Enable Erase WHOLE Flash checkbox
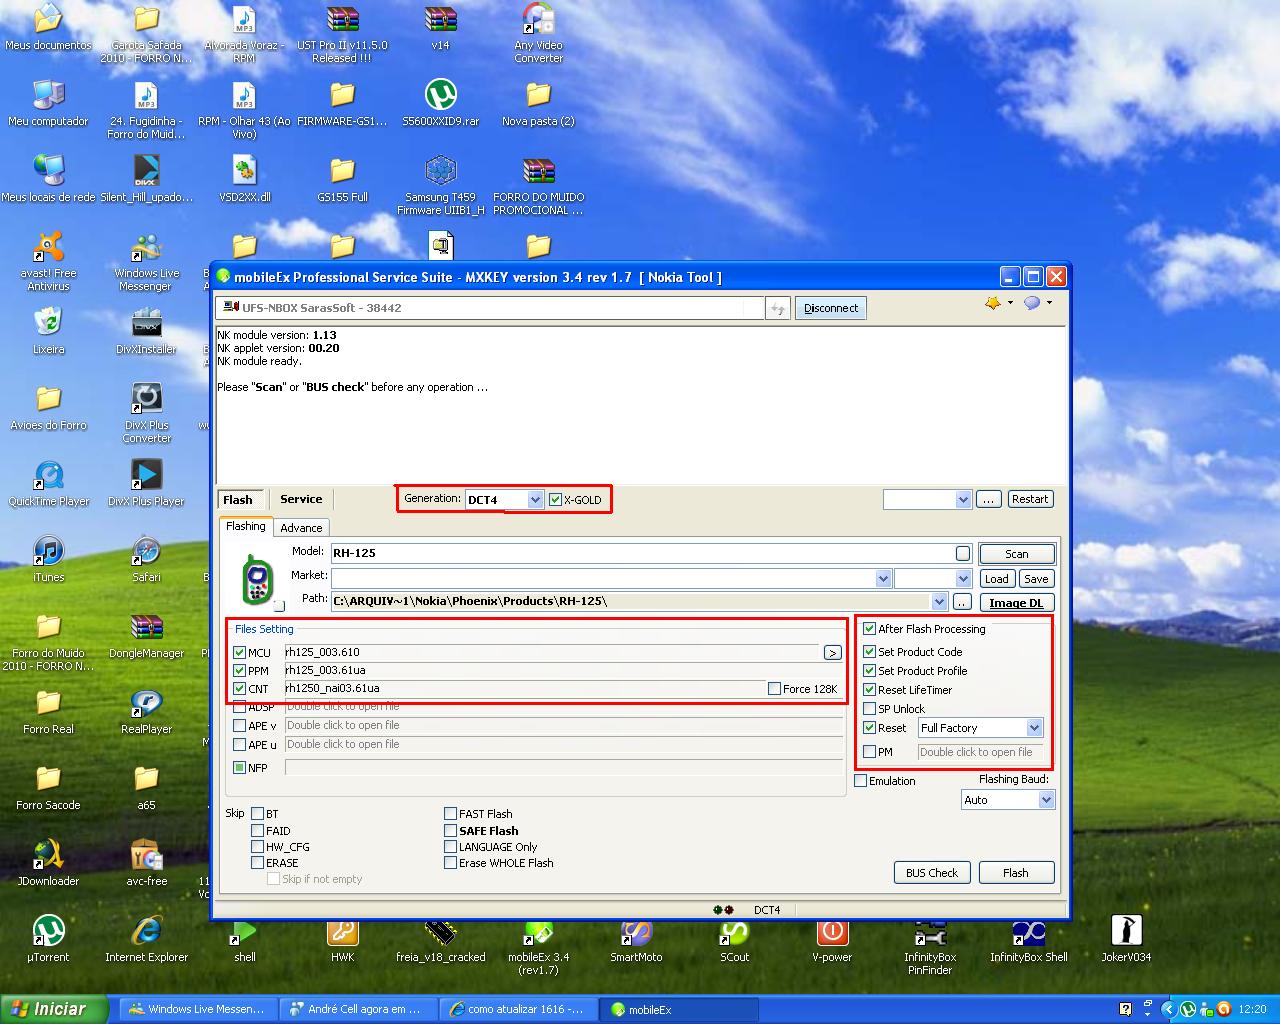The width and height of the screenshot is (1280, 1024). tap(450, 862)
